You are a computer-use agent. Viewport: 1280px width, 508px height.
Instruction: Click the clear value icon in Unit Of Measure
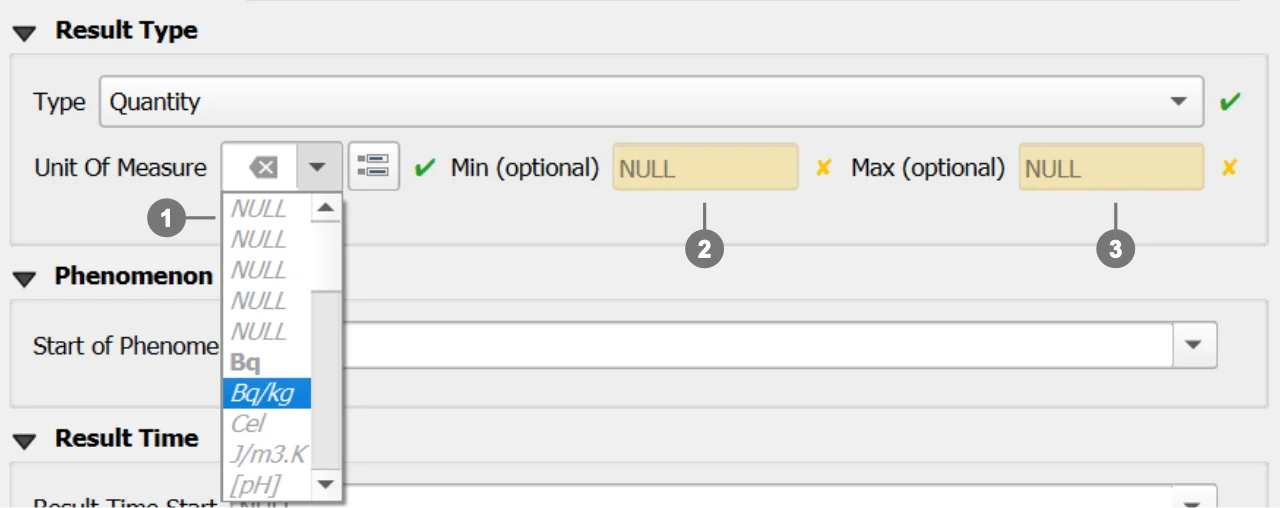click(262, 167)
